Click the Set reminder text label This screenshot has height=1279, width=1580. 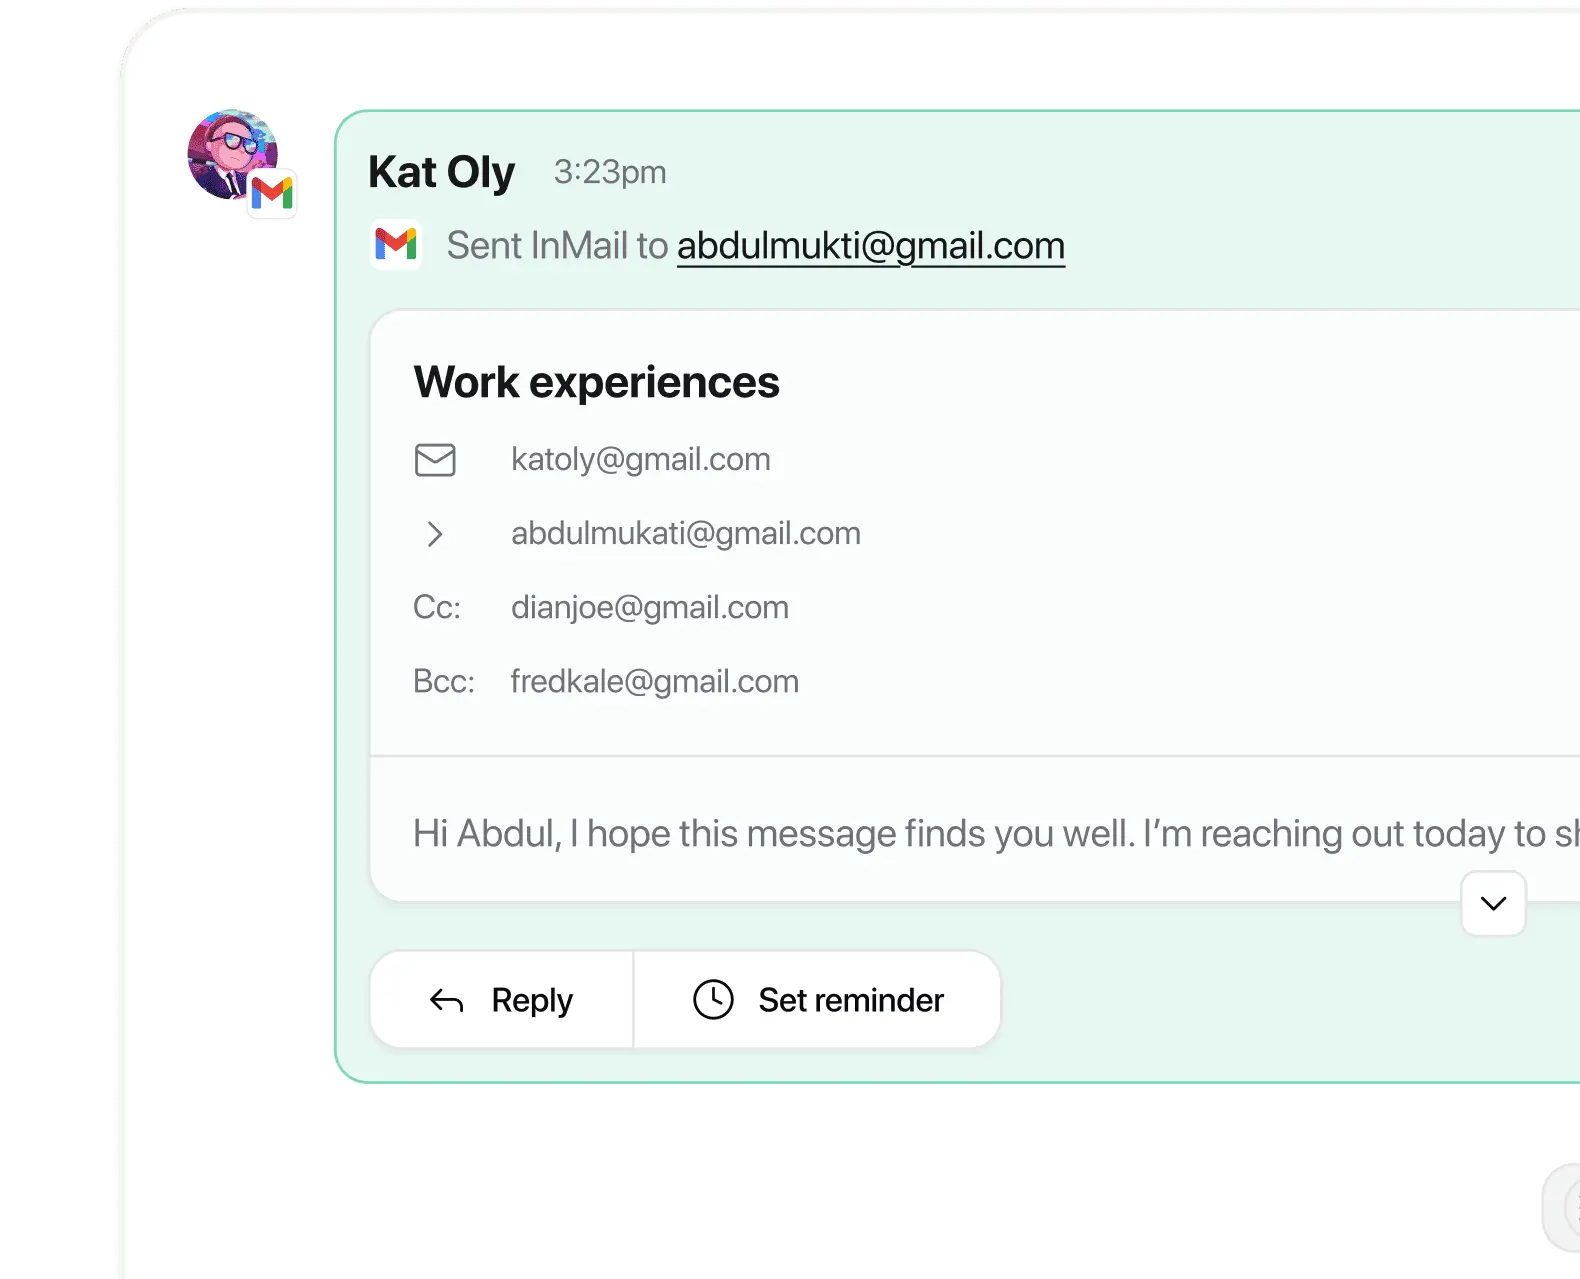[x=851, y=1000]
